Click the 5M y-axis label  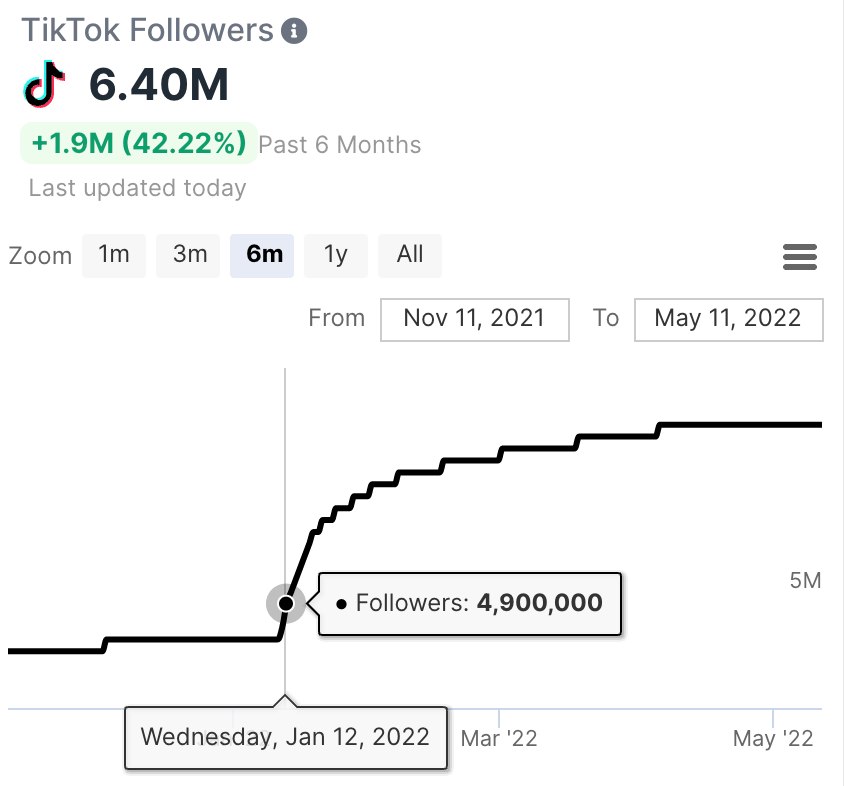(x=805, y=580)
